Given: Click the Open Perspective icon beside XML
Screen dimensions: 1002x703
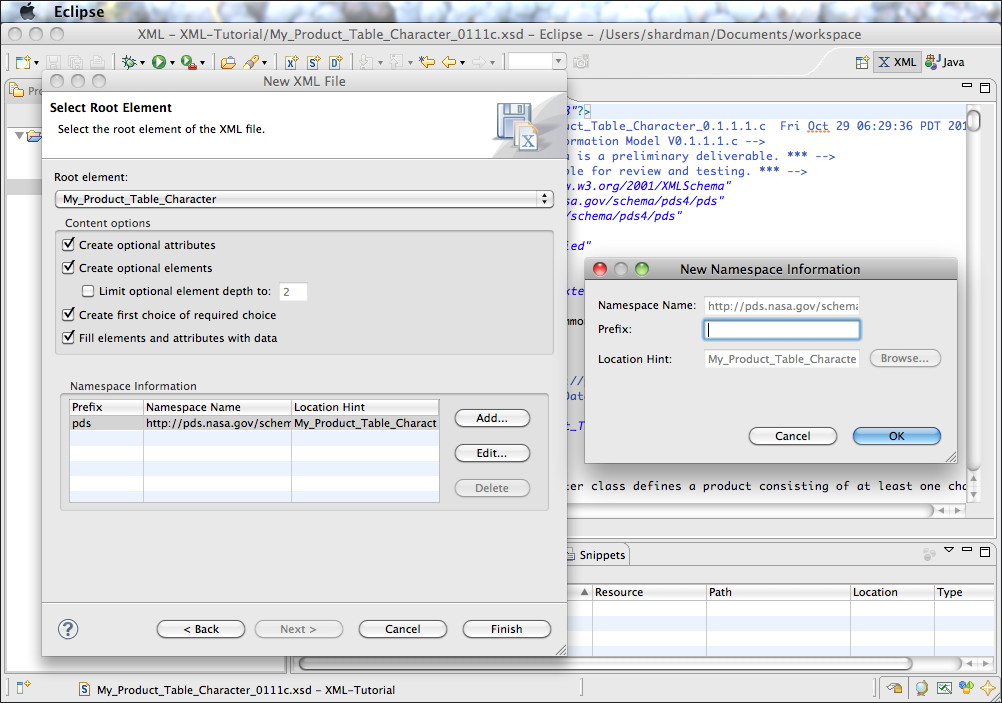Looking at the screenshot, I should [862, 62].
